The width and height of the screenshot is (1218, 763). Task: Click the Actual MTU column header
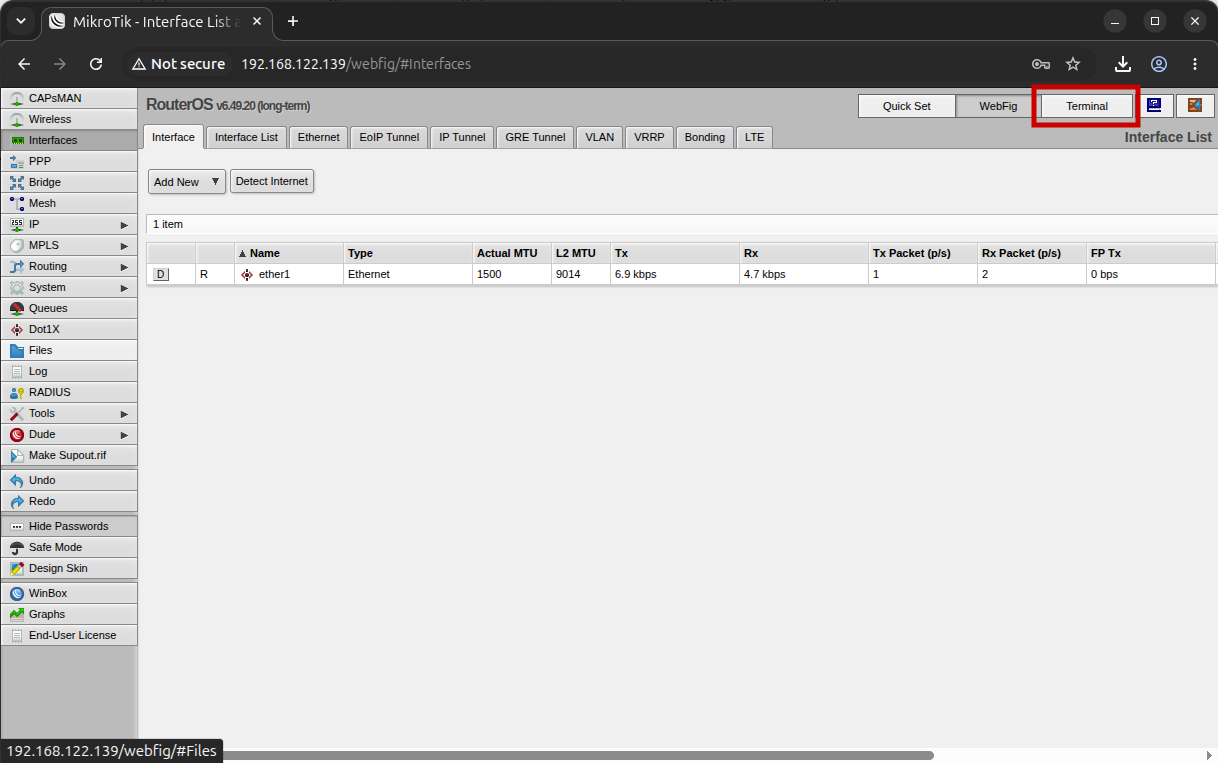tap(512, 253)
